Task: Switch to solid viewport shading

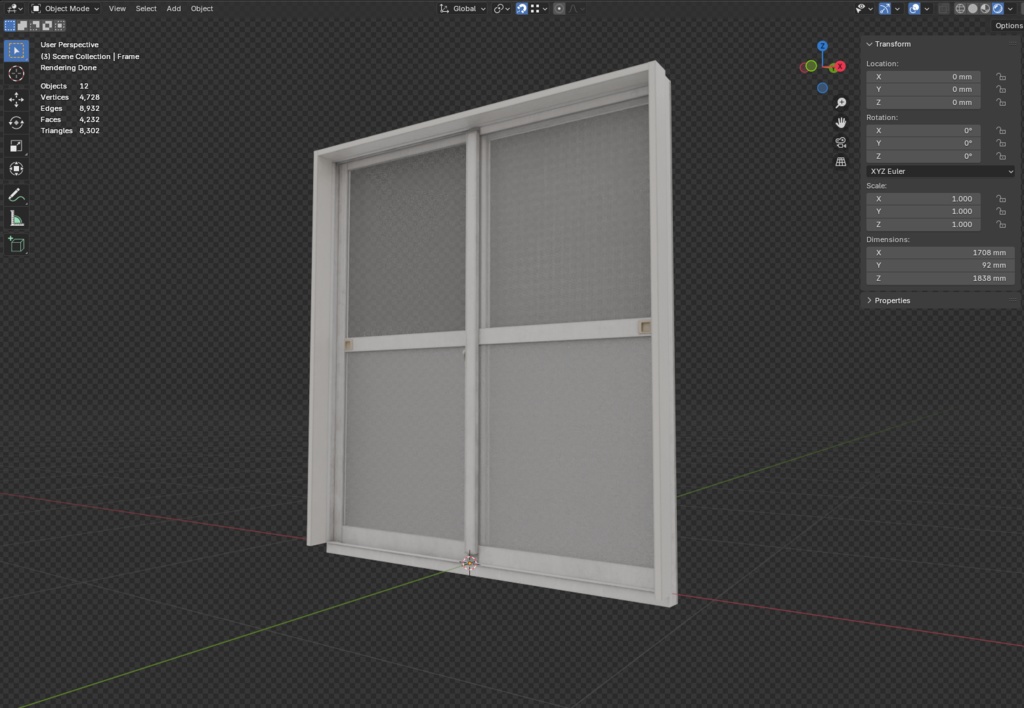Action: pos(972,8)
